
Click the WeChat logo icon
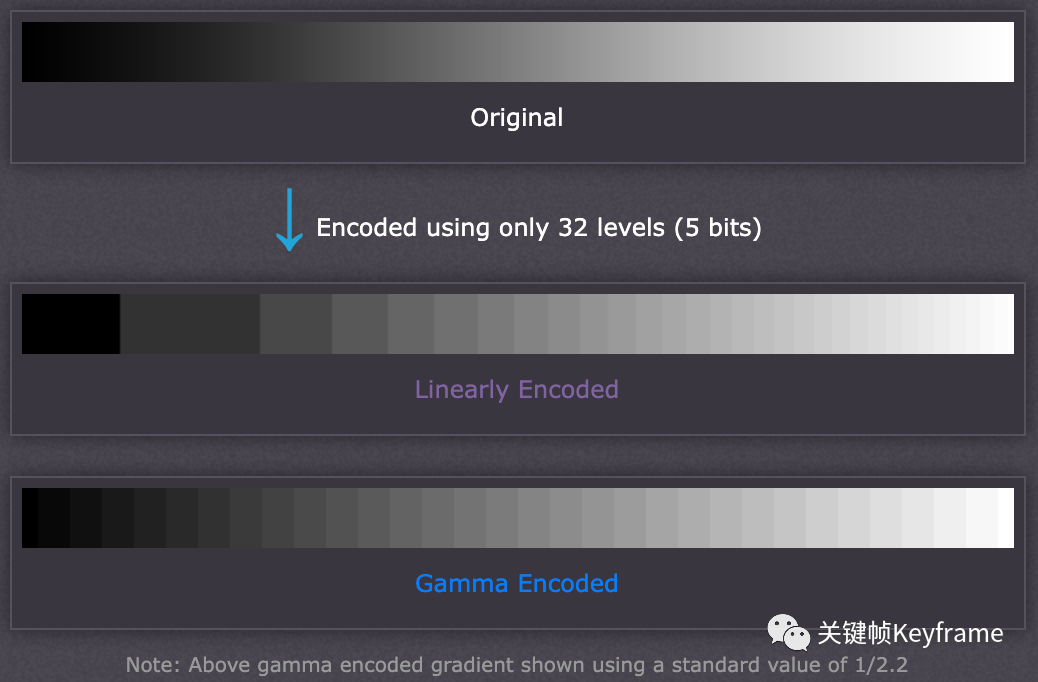(788, 632)
